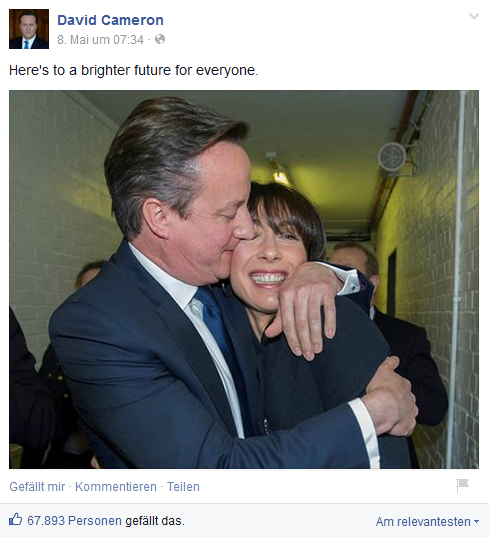
Task: Click the ceiling lamp in the photo
Action: coord(280,171)
